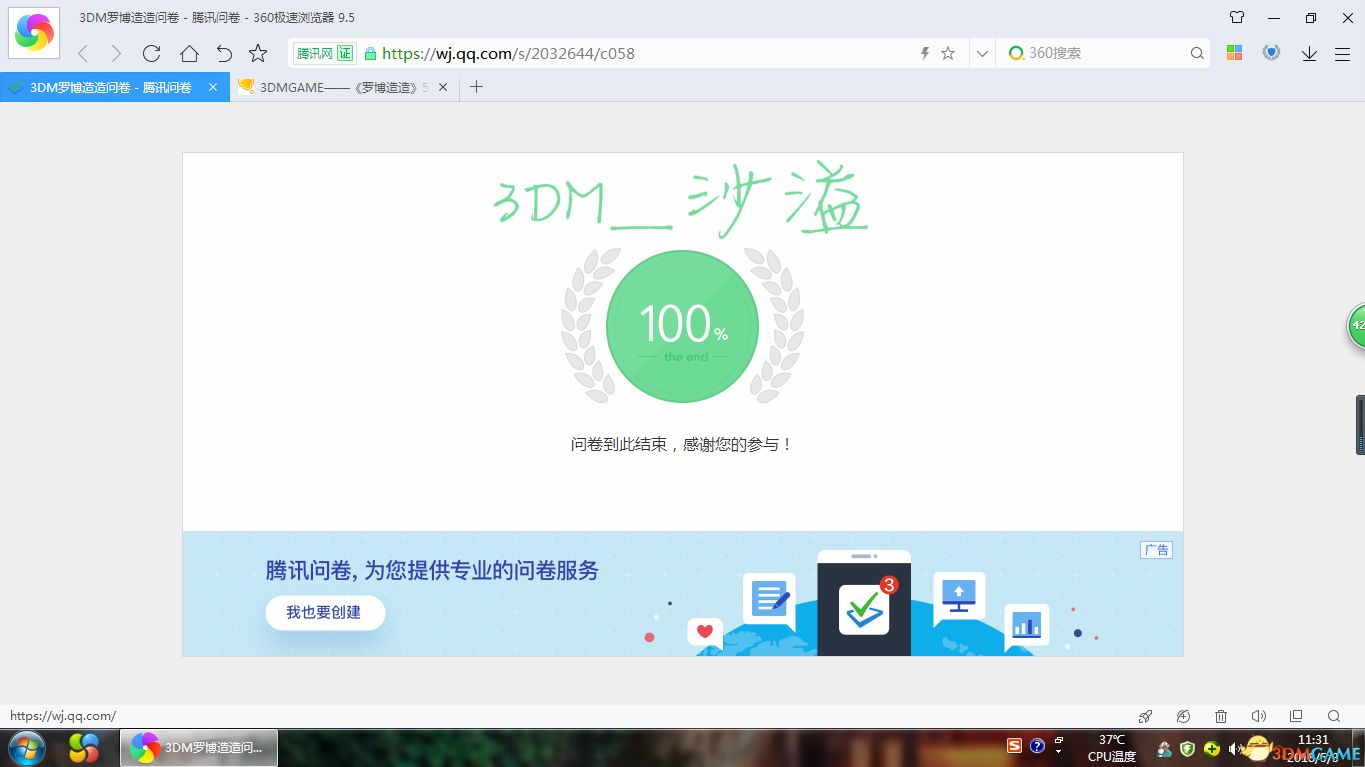This screenshot has width=1365, height=767.
Task: Open the colorful pinwheel taskbar app
Action: [84, 747]
